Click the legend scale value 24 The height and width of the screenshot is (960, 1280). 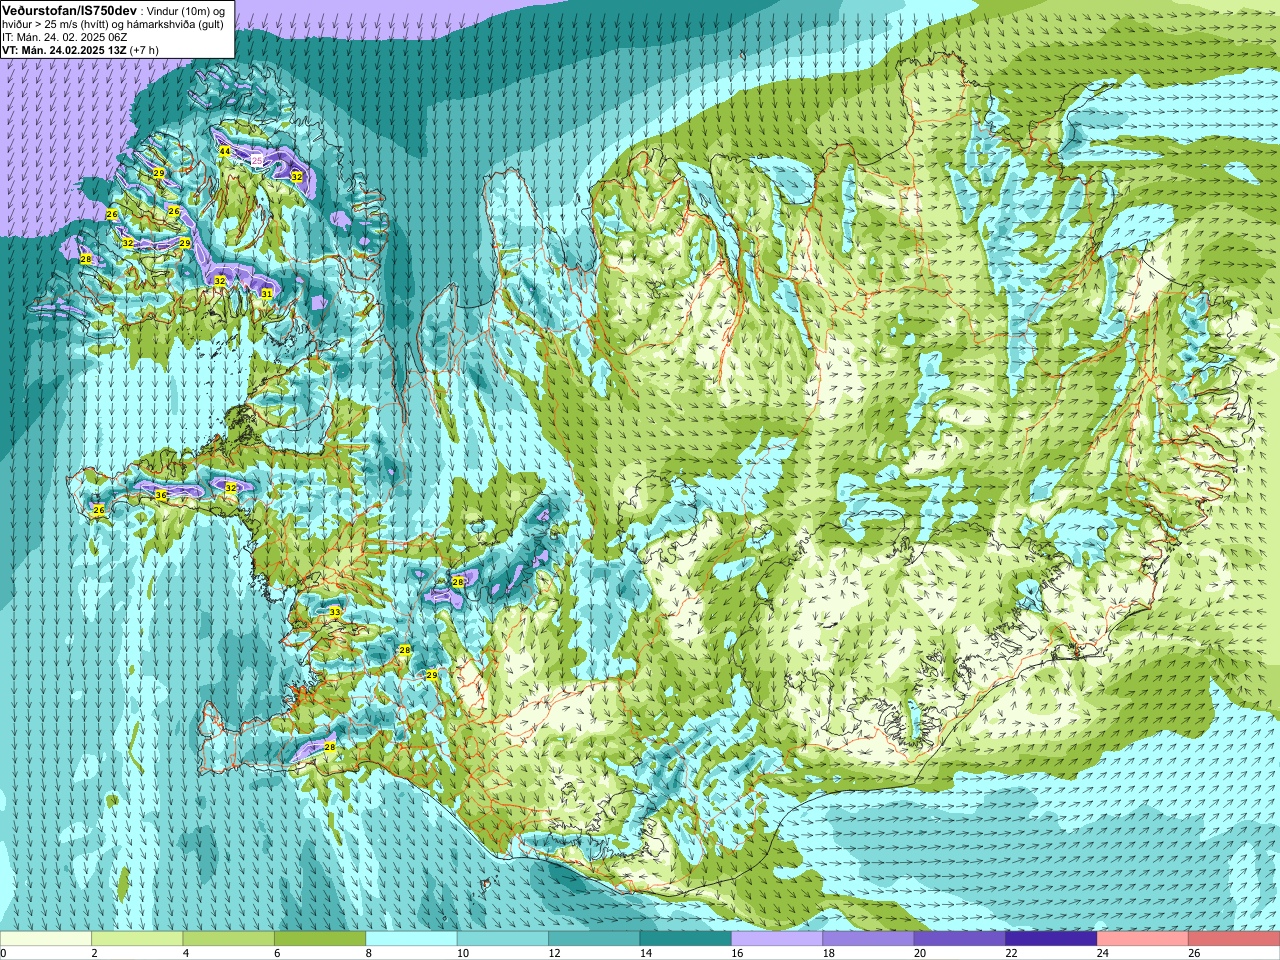pos(1102,954)
